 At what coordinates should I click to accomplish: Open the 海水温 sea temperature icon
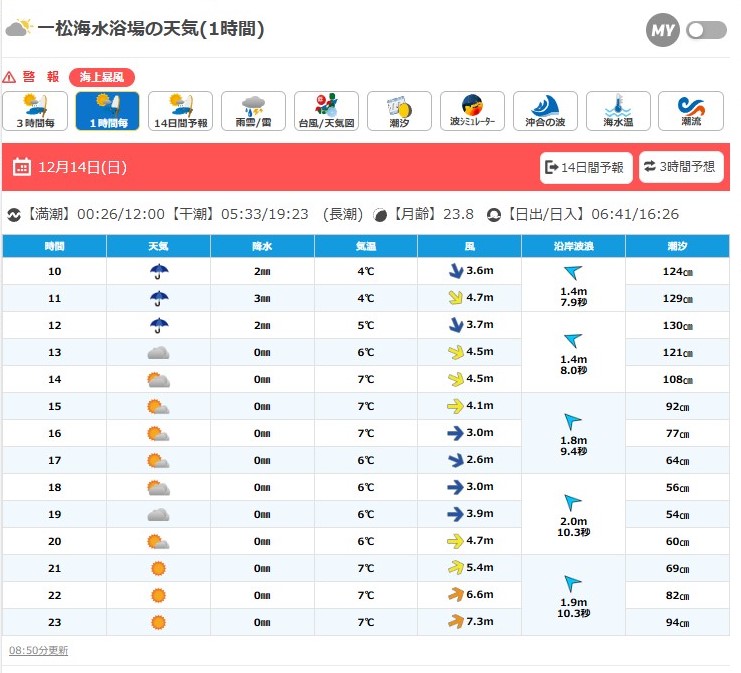coord(618,111)
